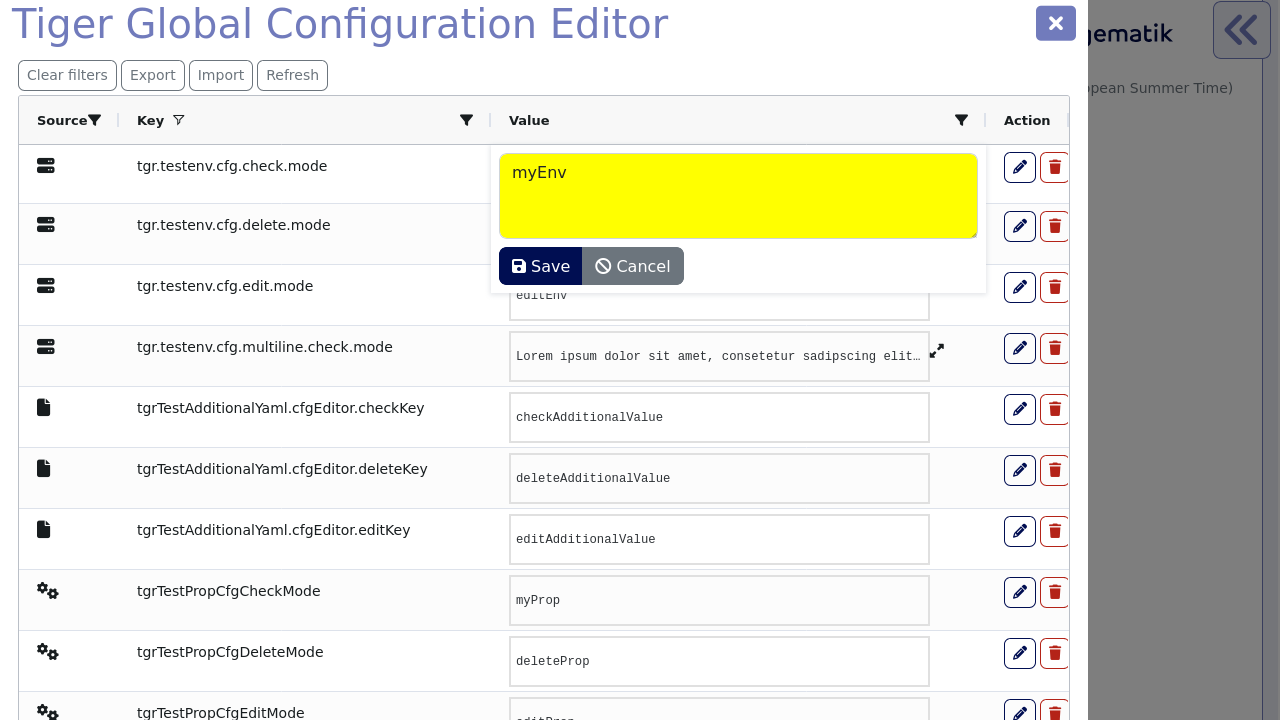Cancel the value edit
Image resolution: width=1280 pixels, height=720 pixels.
tap(633, 266)
